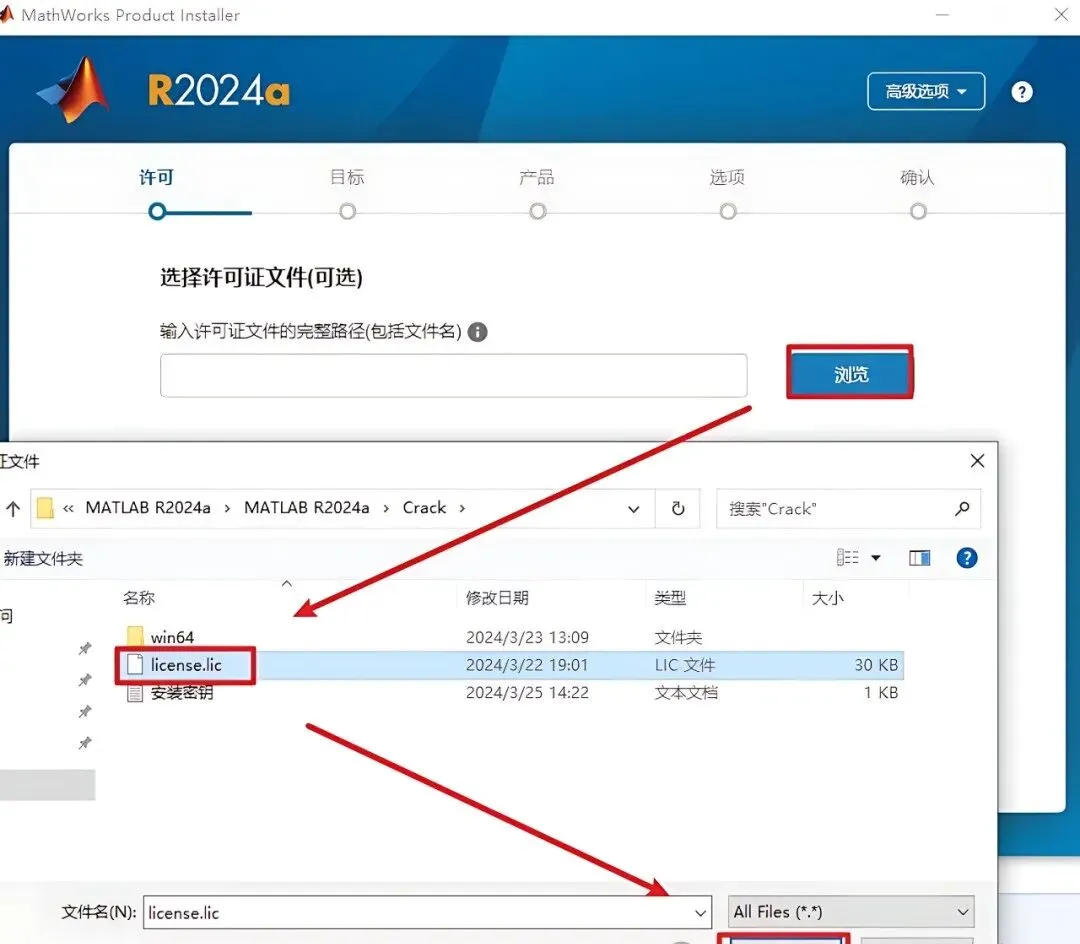Open the filename history dropdown arrow
This screenshot has height=944, width=1080.
click(700, 913)
